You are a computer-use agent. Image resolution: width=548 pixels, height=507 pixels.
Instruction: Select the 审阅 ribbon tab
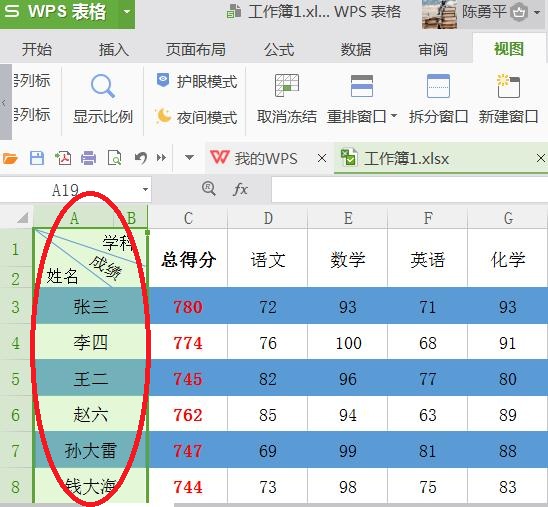(x=433, y=49)
